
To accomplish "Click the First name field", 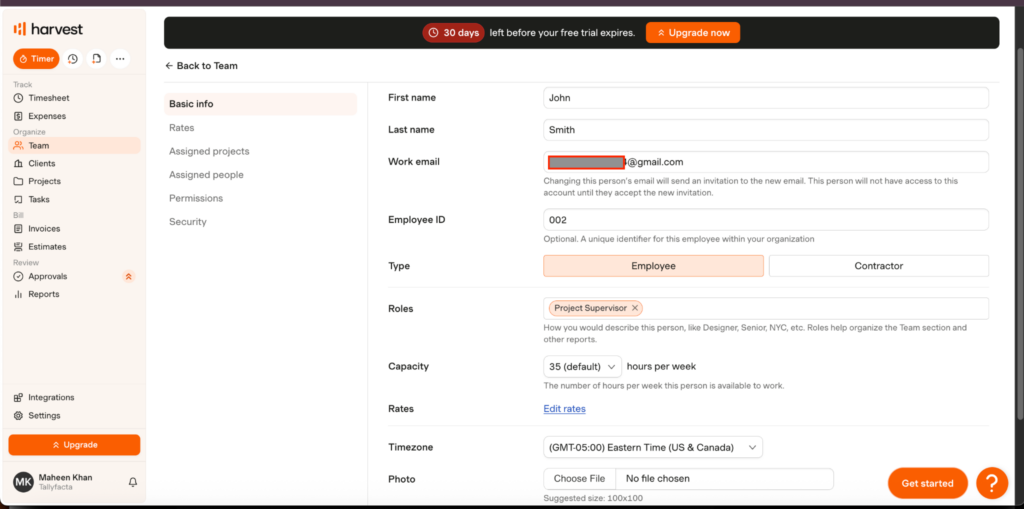I will pos(766,98).
